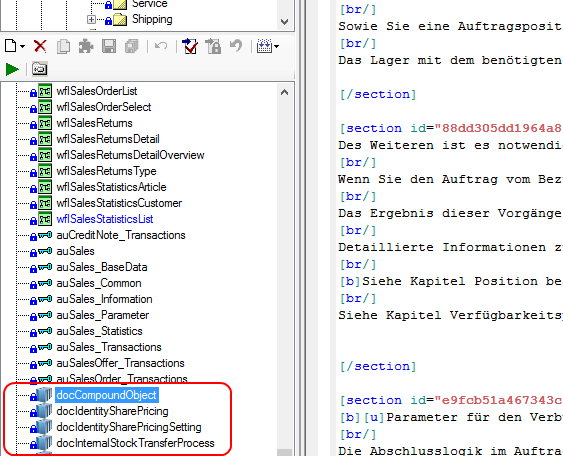The height and width of the screenshot is (456, 563).
Task: Select auSales_Transactions item
Action: 109,347
